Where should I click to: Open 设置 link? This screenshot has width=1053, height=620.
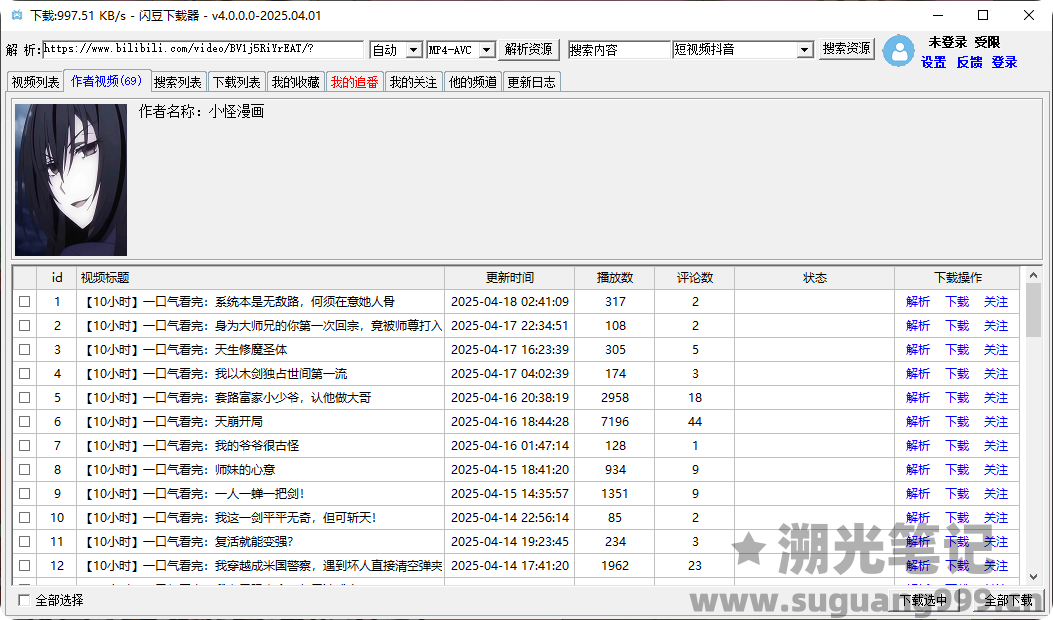[x=933, y=62]
